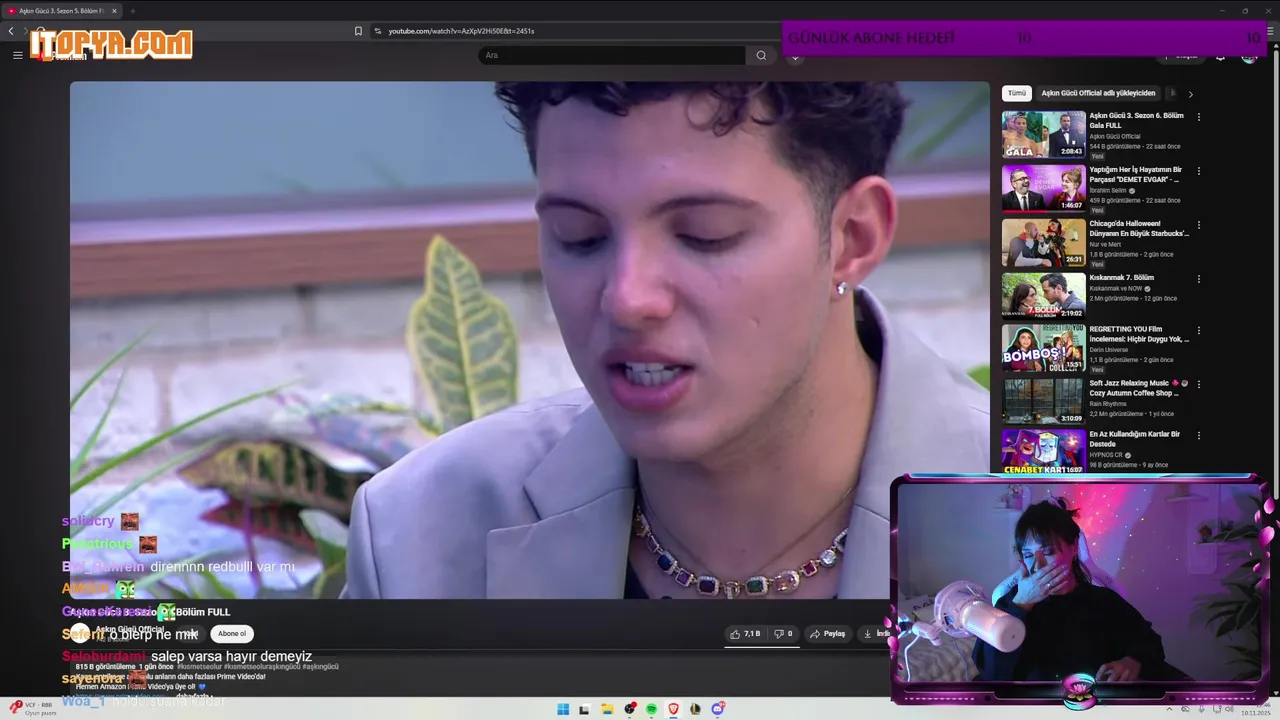Image resolution: width=1280 pixels, height=720 pixels.
Task: Click the 'Abone ol' subscribe button
Action: (x=232, y=634)
